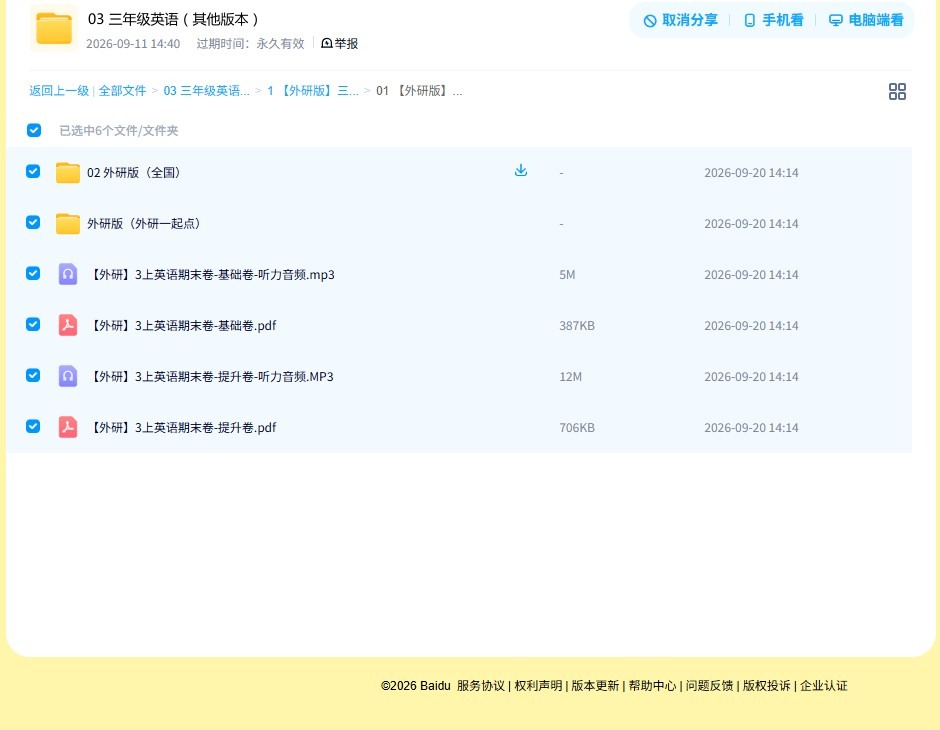Click 服务协议 footer link
The height and width of the screenshot is (730, 940).
(x=481, y=686)
